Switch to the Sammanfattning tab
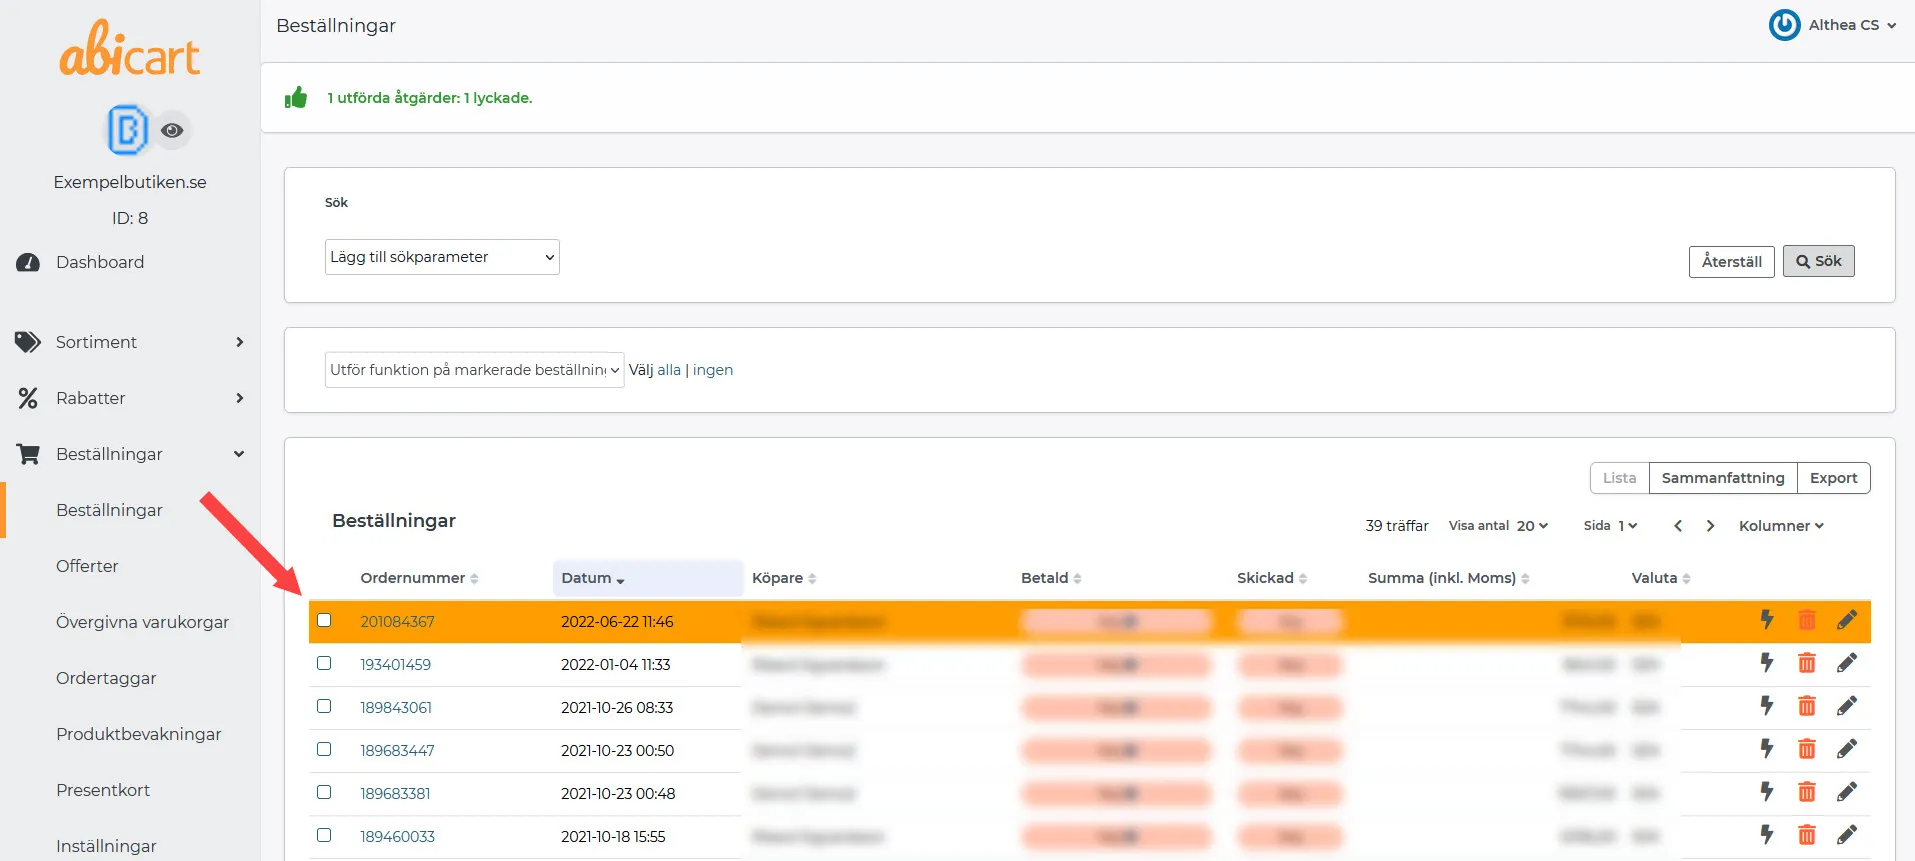 [x=1723, y=478]
